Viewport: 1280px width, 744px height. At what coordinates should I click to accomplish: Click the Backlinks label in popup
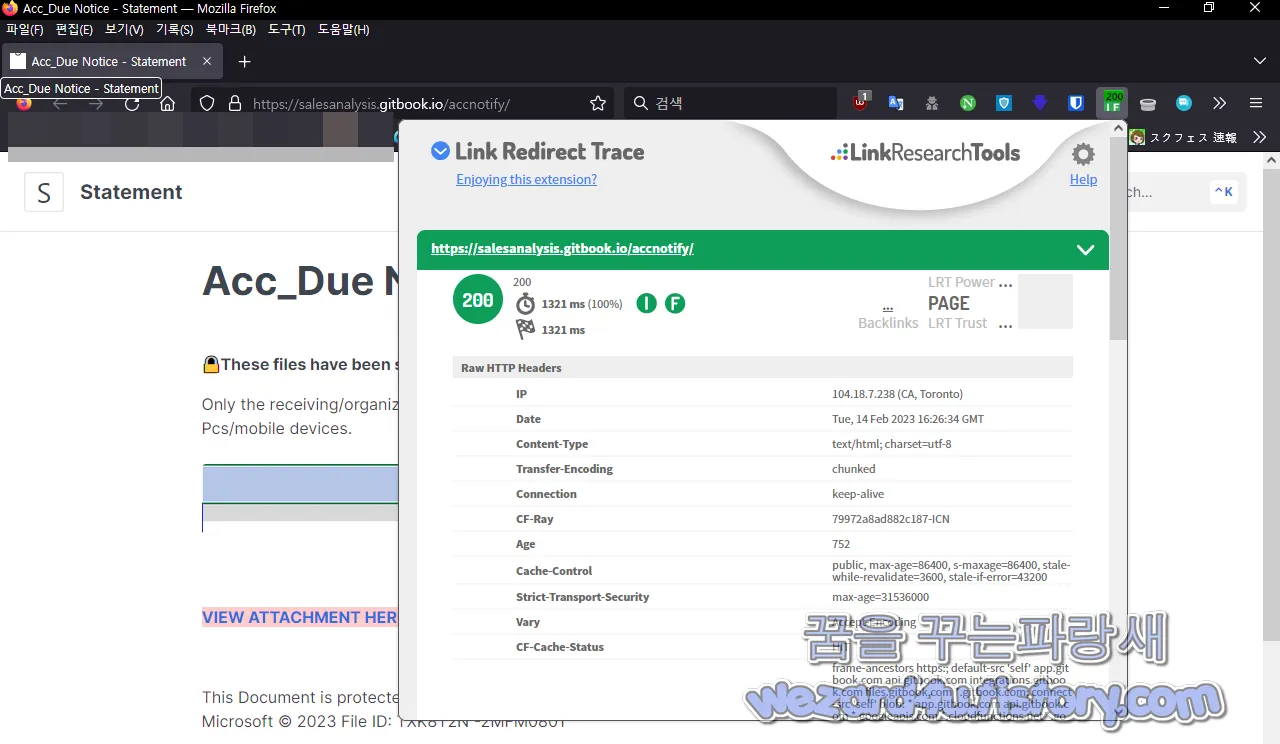point(888,323)
